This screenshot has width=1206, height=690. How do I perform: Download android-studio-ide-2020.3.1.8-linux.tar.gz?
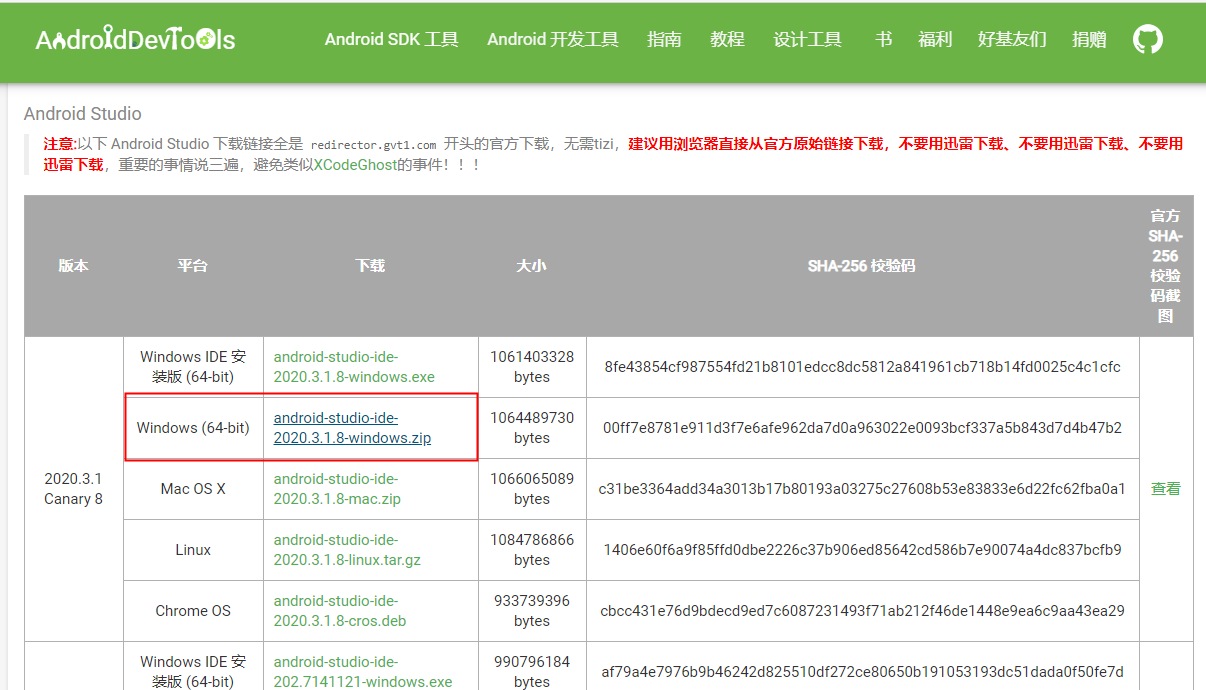click(347, 550)
